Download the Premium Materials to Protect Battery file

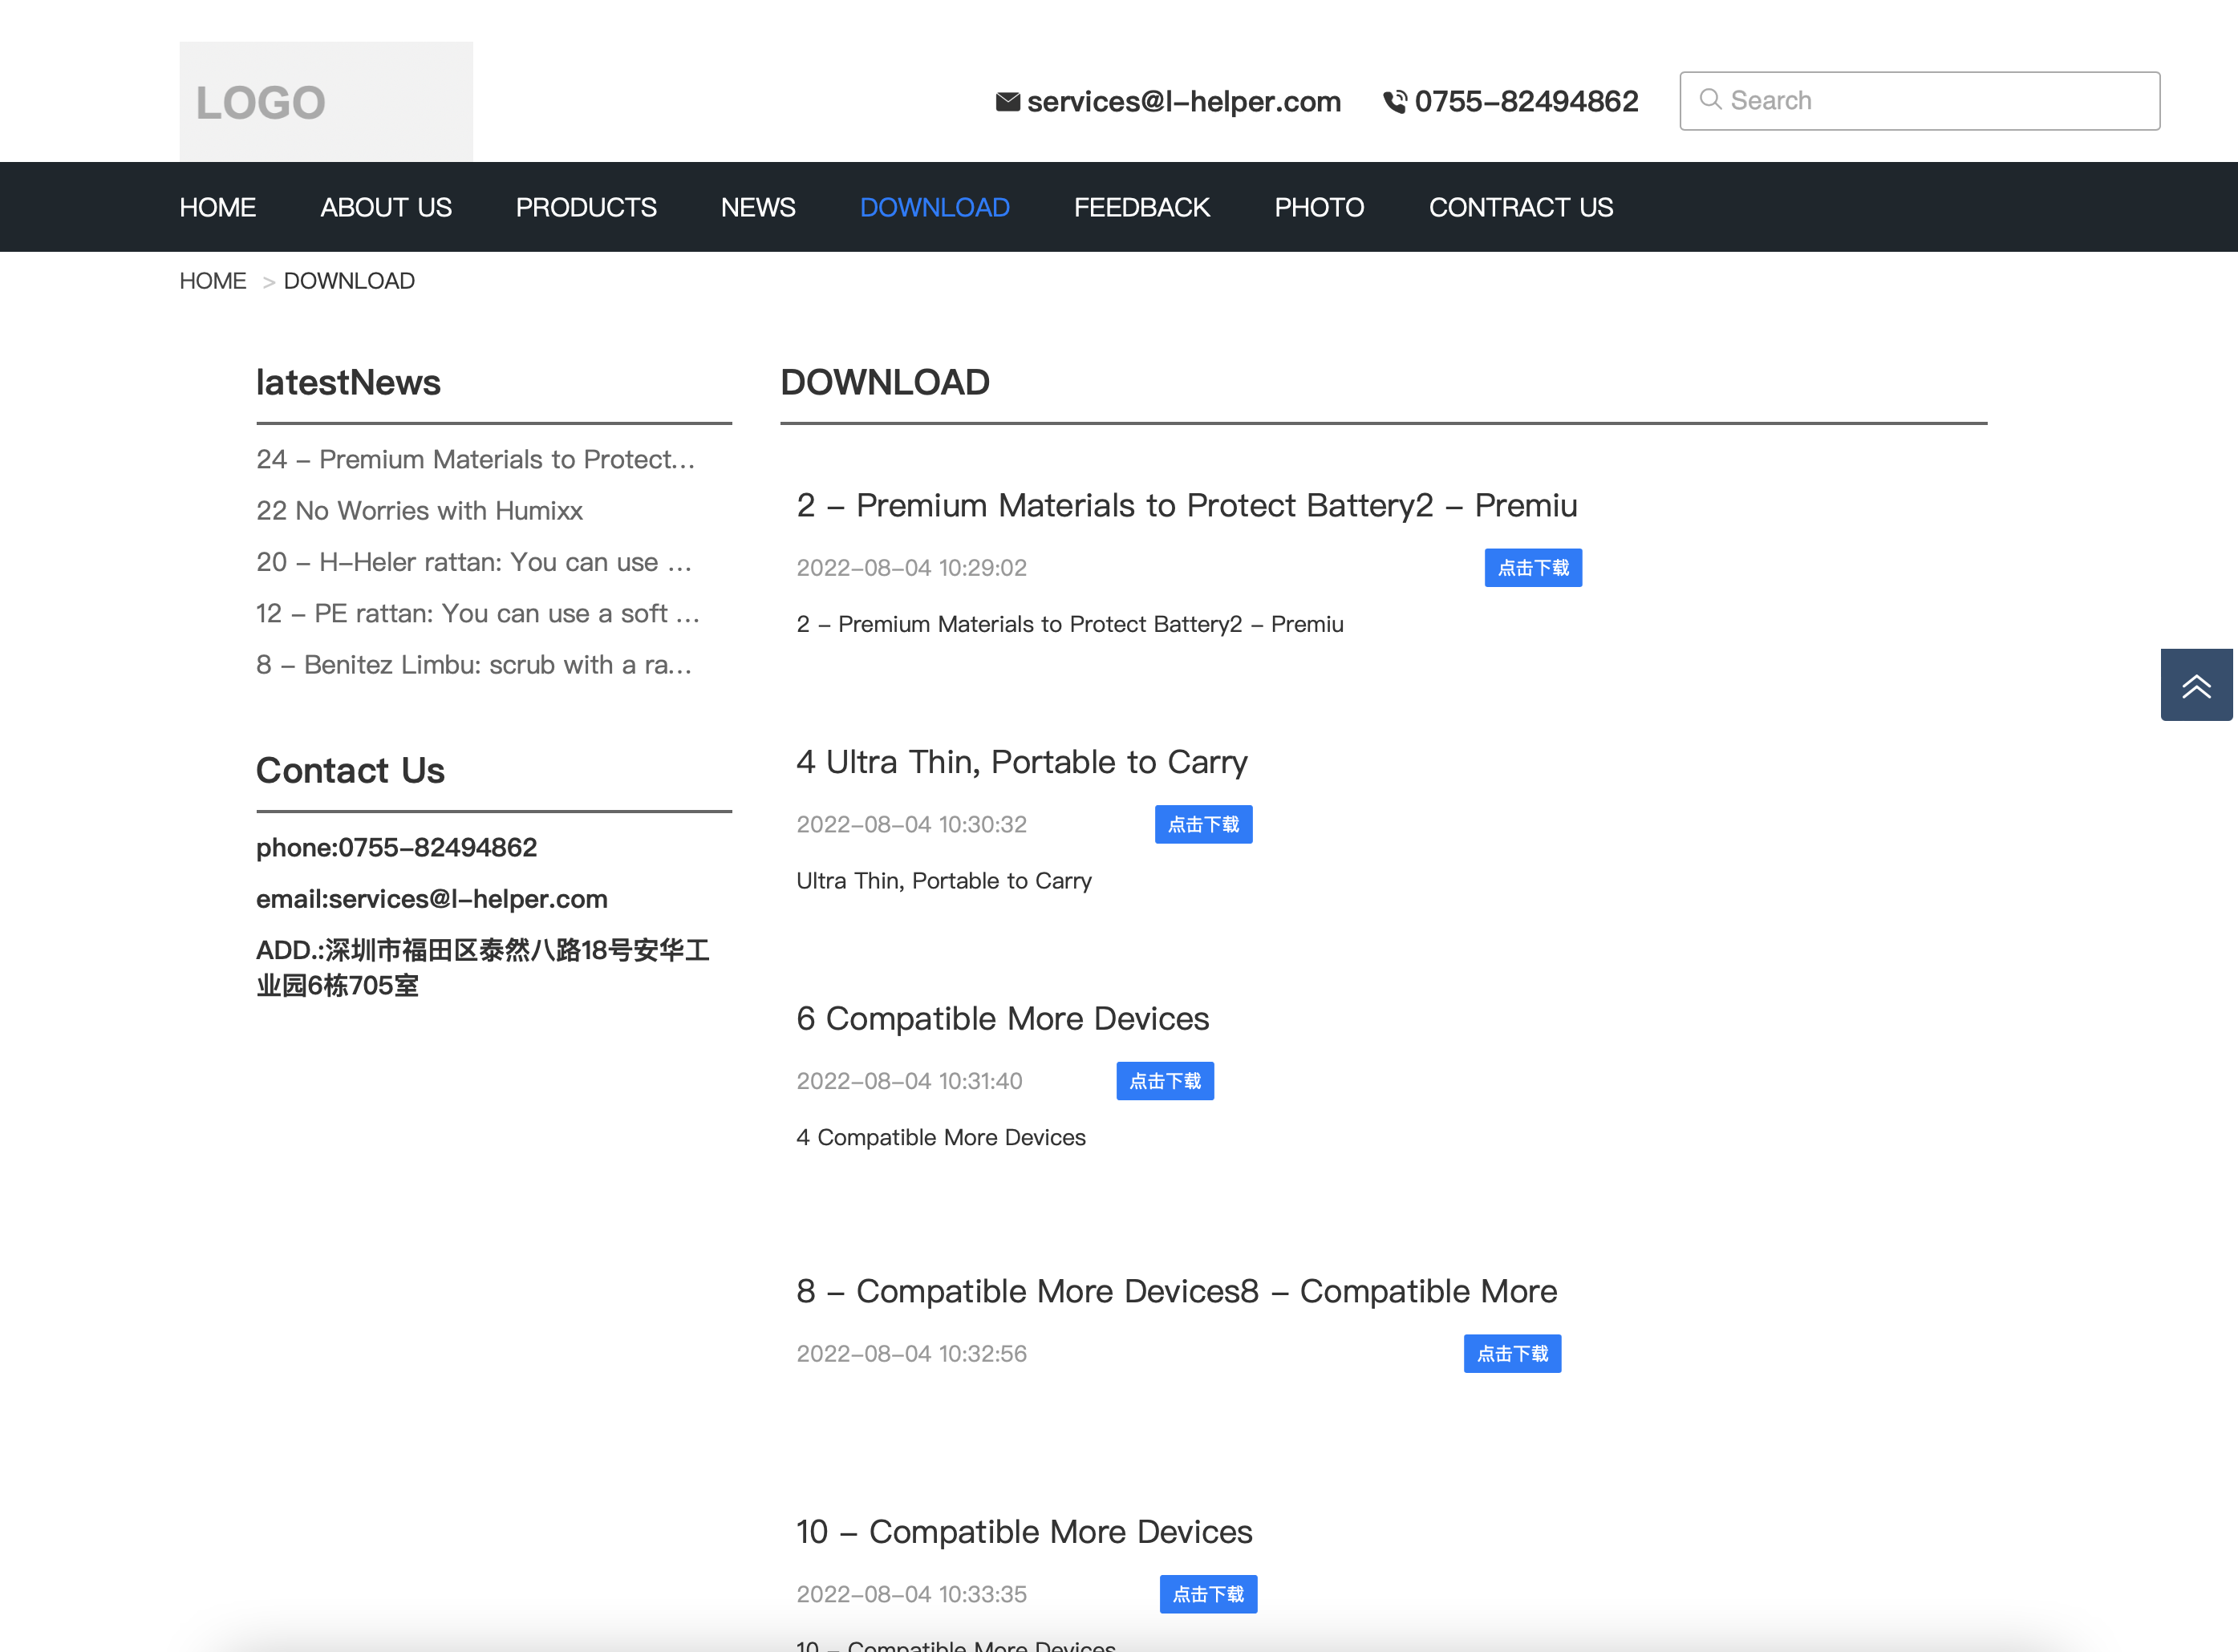point(1532,568)
